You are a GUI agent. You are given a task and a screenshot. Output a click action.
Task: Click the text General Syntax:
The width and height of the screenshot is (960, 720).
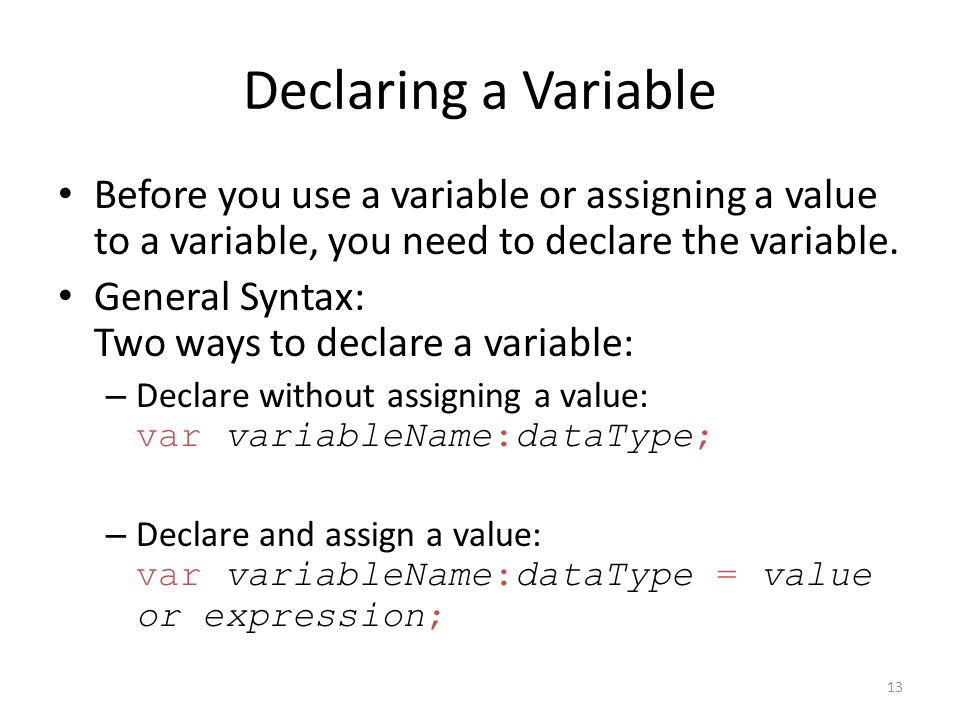click(229, 298)
